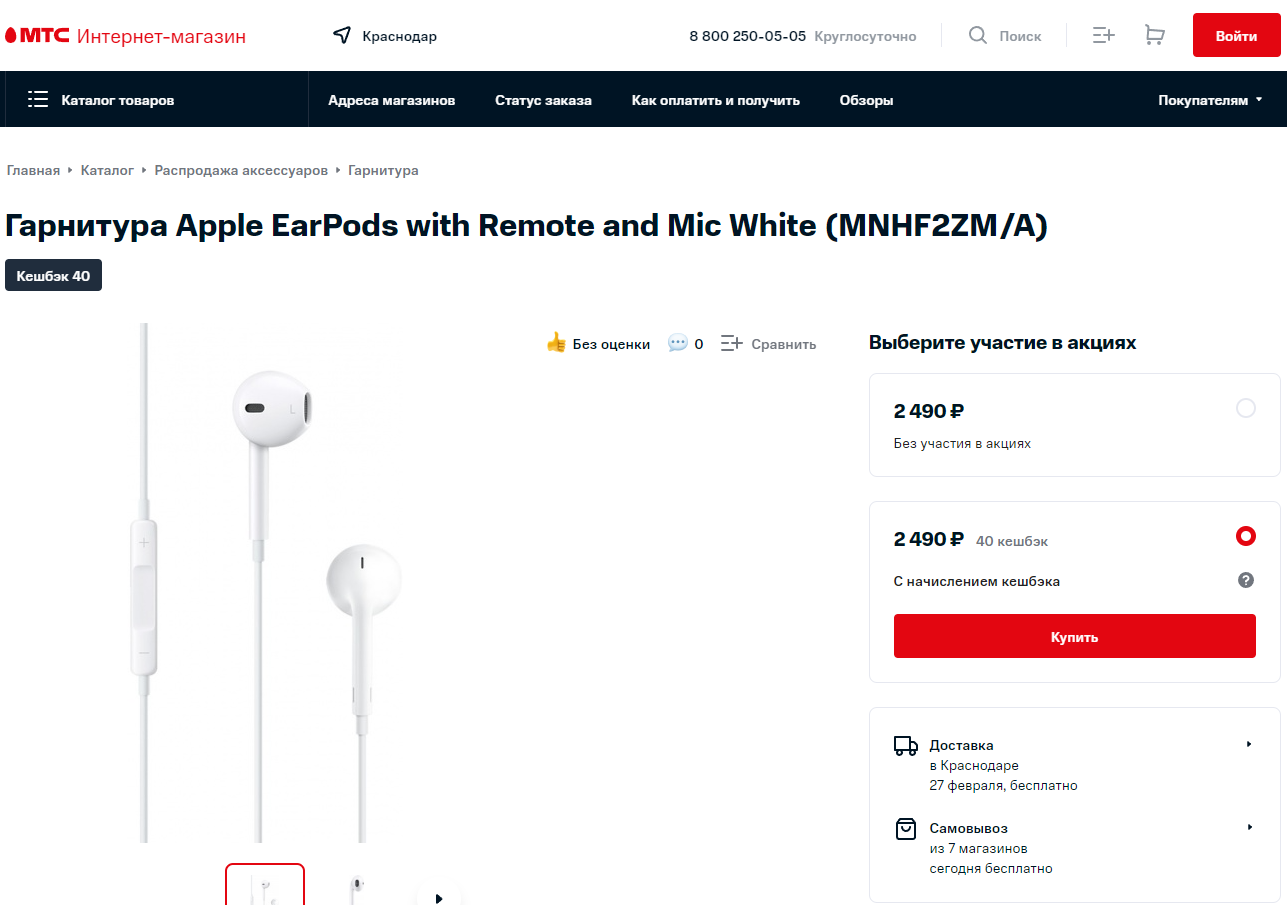Click the МТС logo
Viewport: 1287px width, 905px height.
tap(38, 37)
